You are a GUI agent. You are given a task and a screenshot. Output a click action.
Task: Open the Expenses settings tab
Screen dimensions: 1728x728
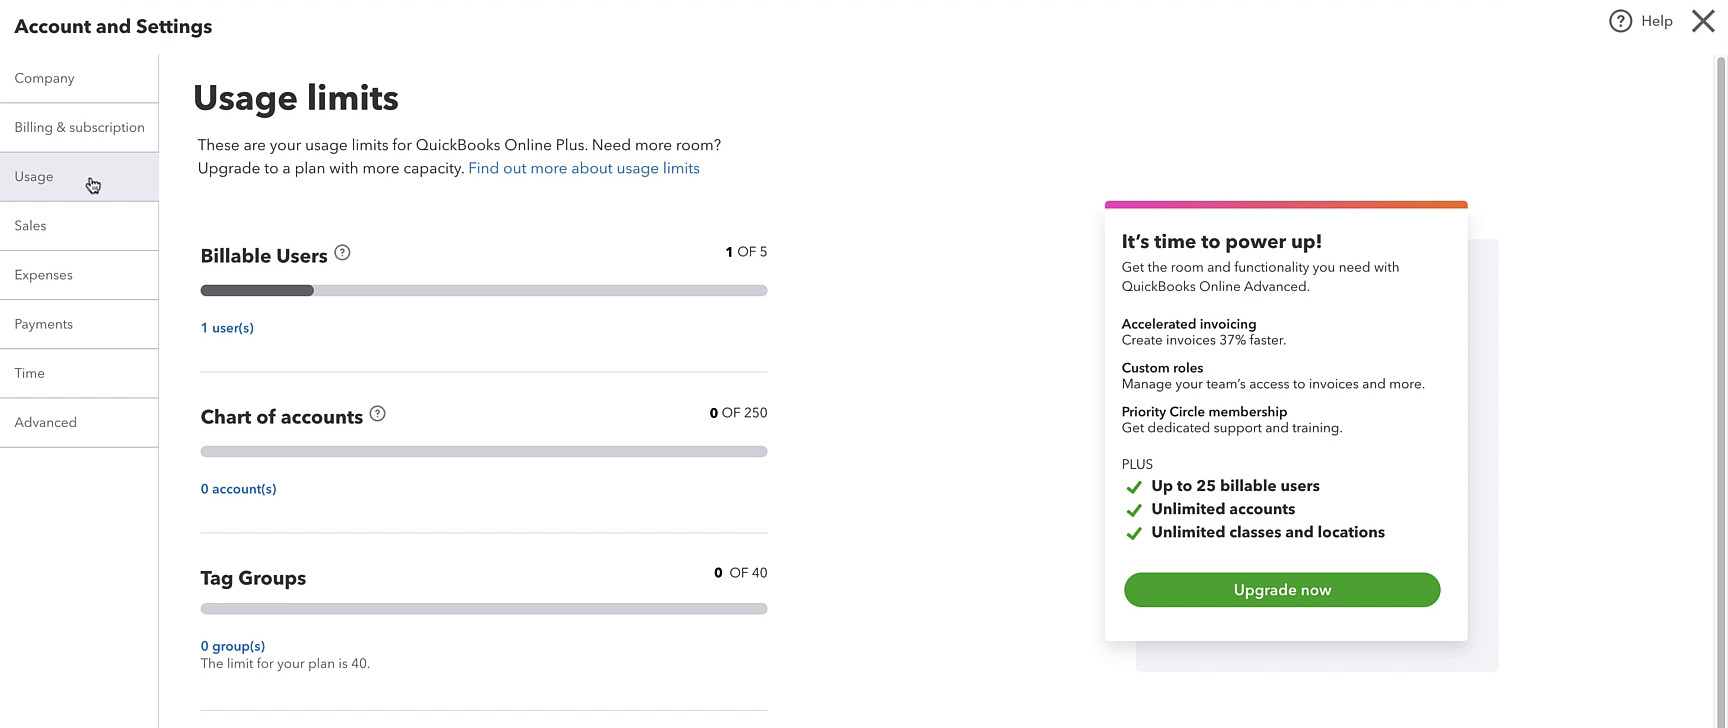79,274
